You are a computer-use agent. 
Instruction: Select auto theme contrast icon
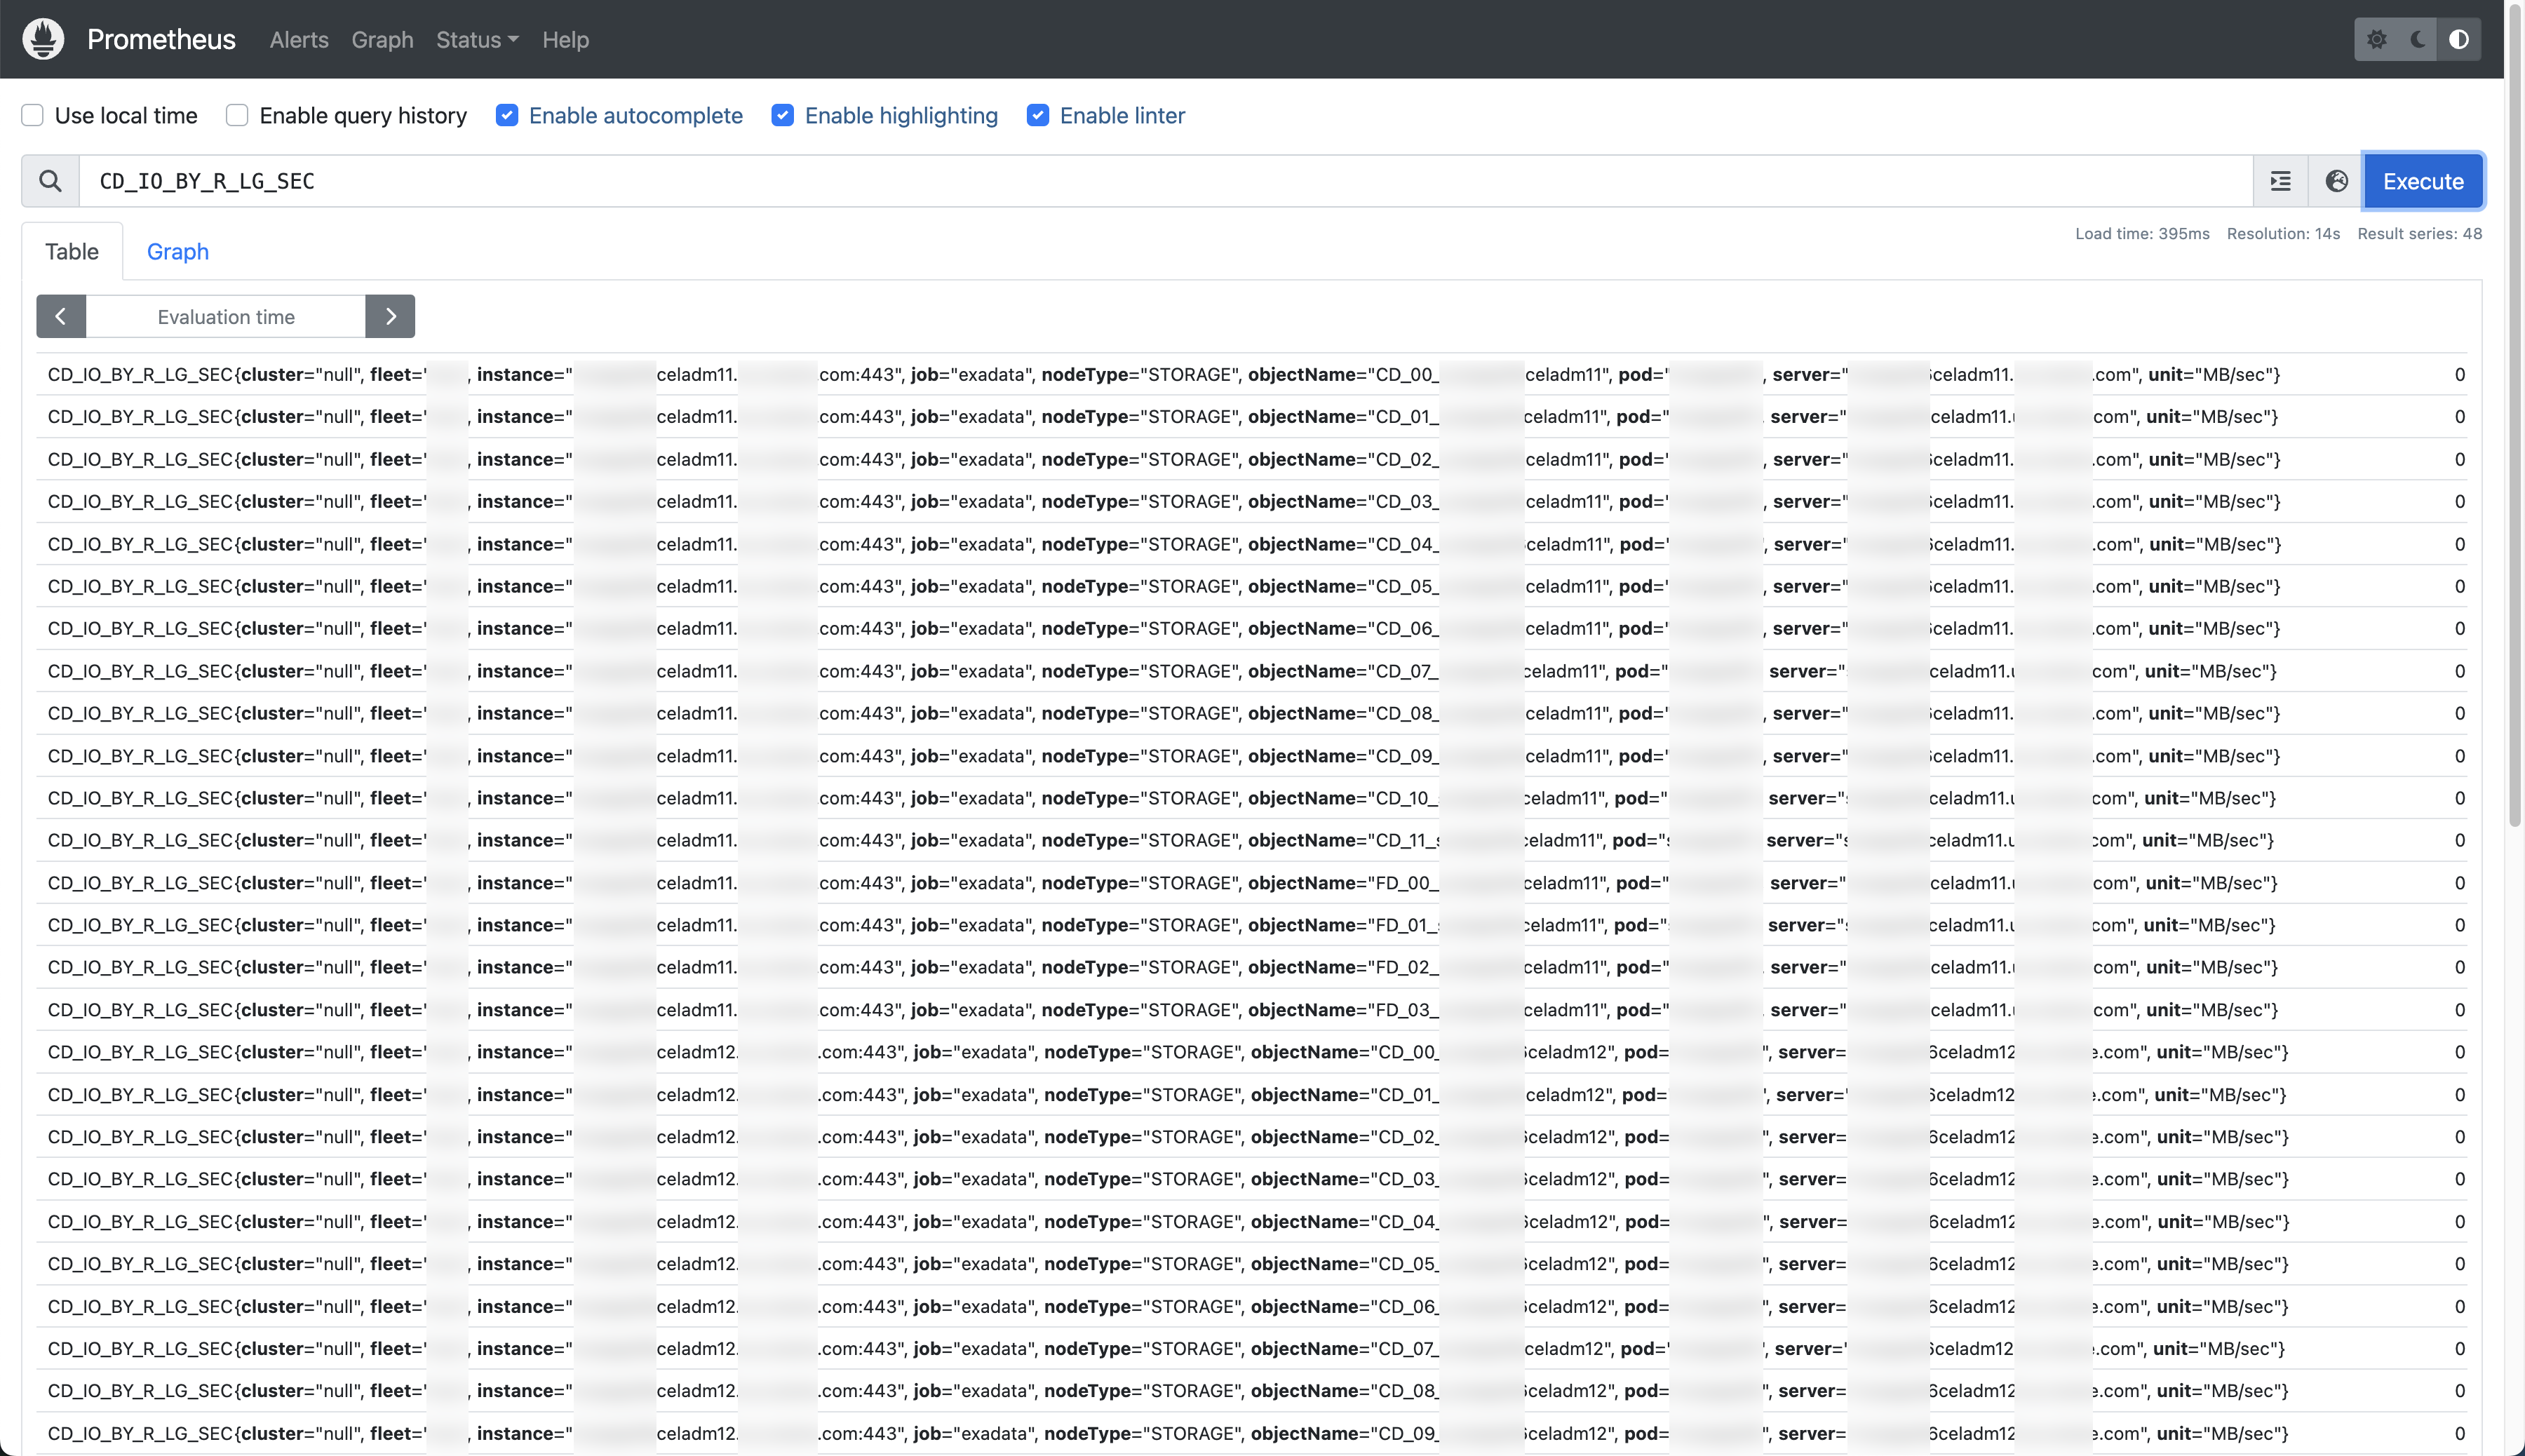(x=2459, y=40)
